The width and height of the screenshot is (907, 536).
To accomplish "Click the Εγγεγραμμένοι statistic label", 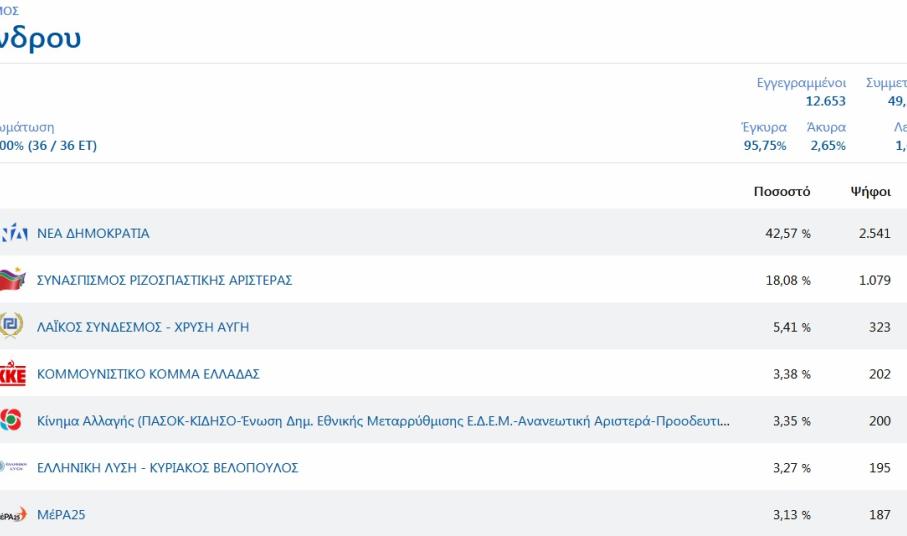I will coord(801,84).
